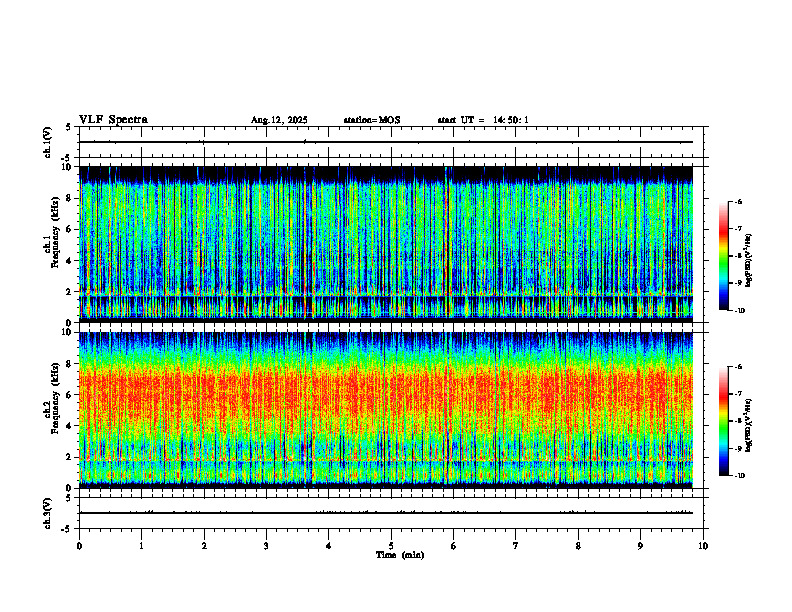Screen dimensions: 792x612
Task: Click the ch.1 colorbar log(PSD) label
Action: pyautogui.click(x=750, y=260)
